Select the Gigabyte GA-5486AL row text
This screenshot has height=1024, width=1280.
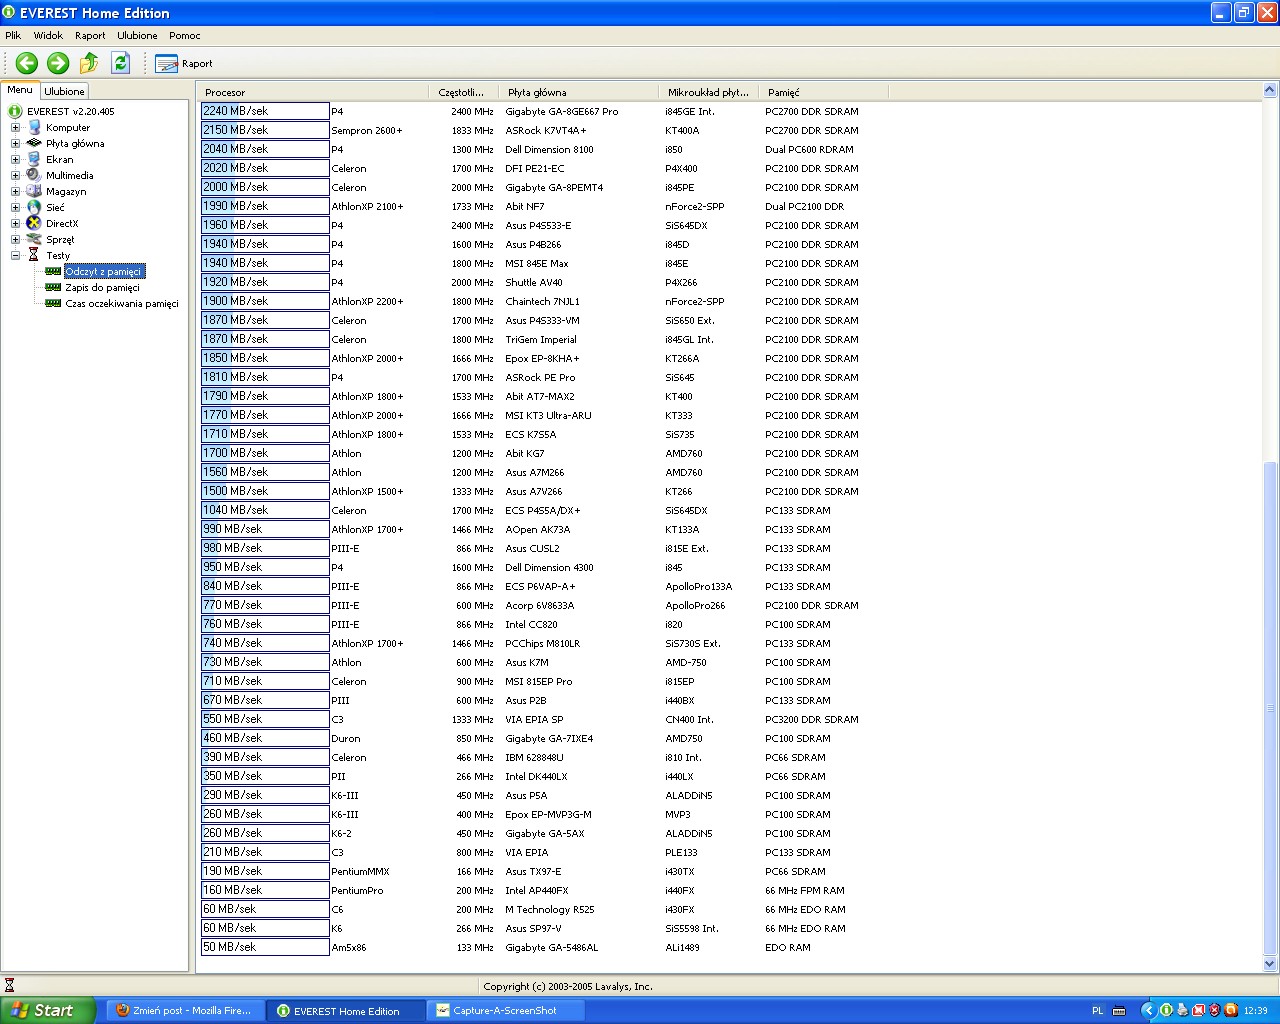pos(552,947)
